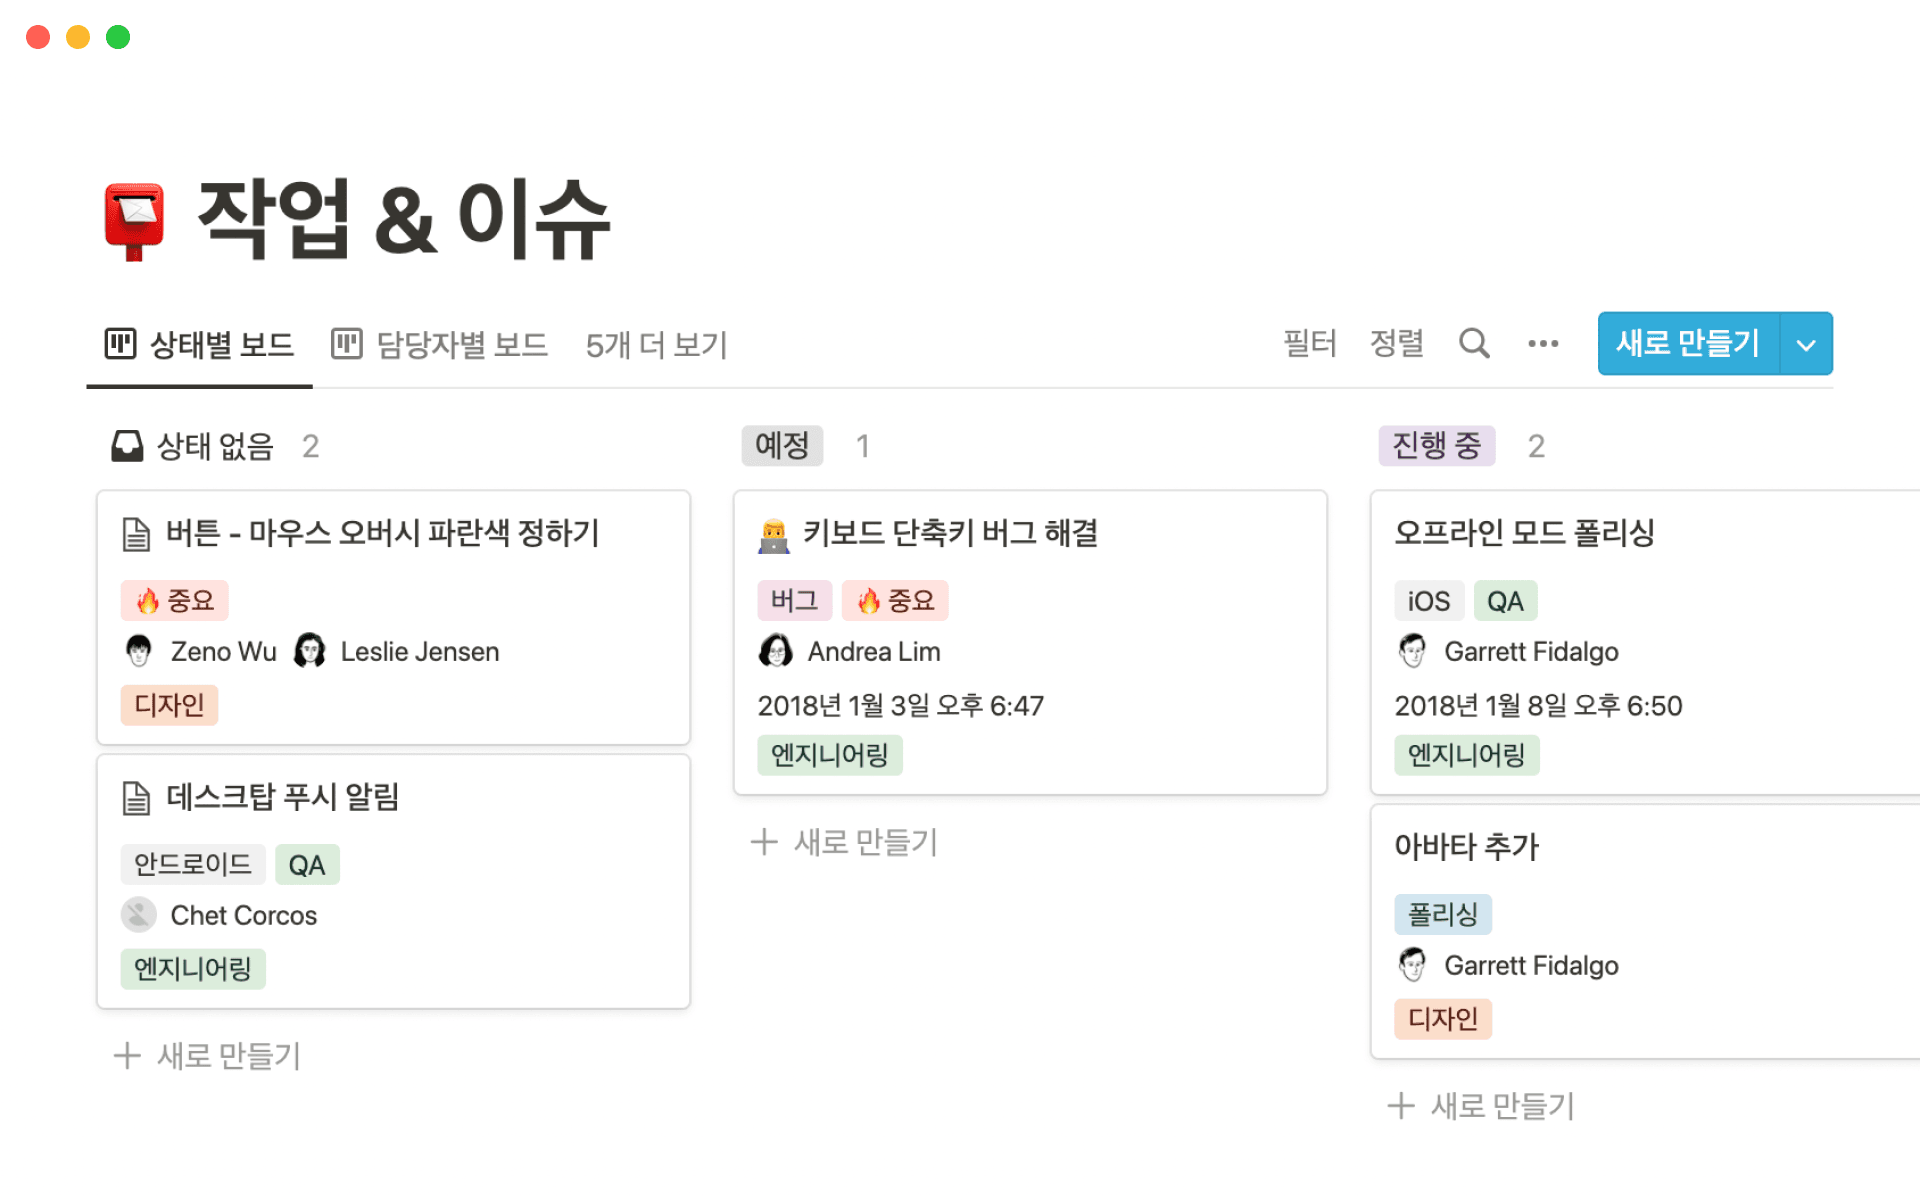Click plus icon under 예정 column
Image resolution: width=1920 pixels, height=1200 pixels.
click(x=764, y=842)
